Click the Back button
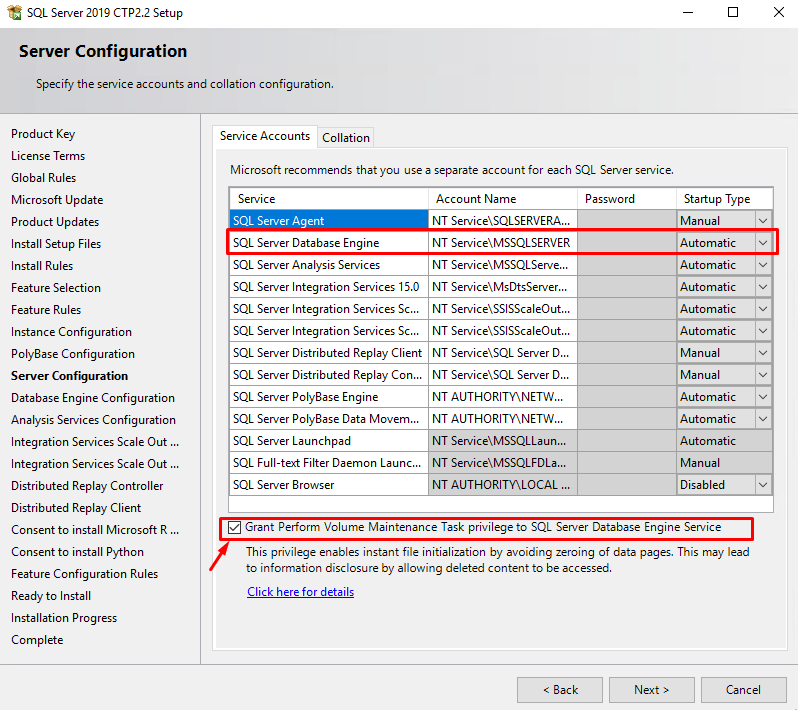Viewport: 798px width, 710px height. tap(560, 690)
